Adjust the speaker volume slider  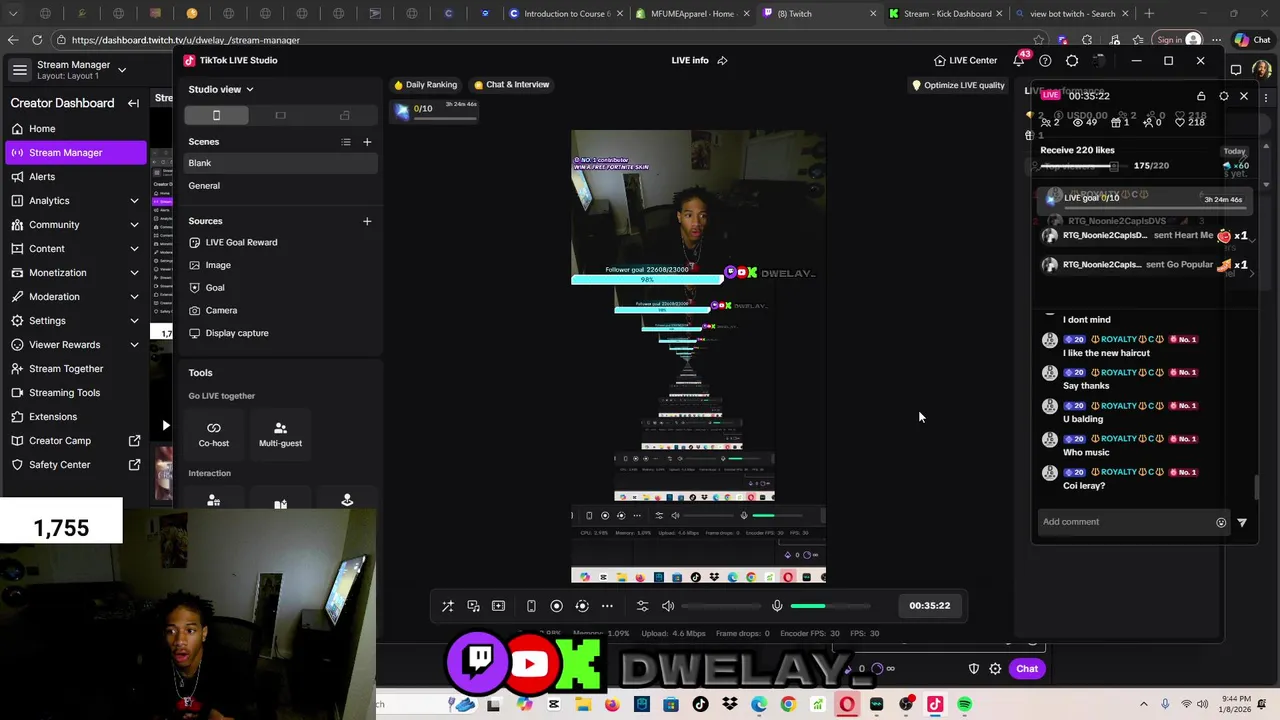pyautogui.click(x=720, y=606)
